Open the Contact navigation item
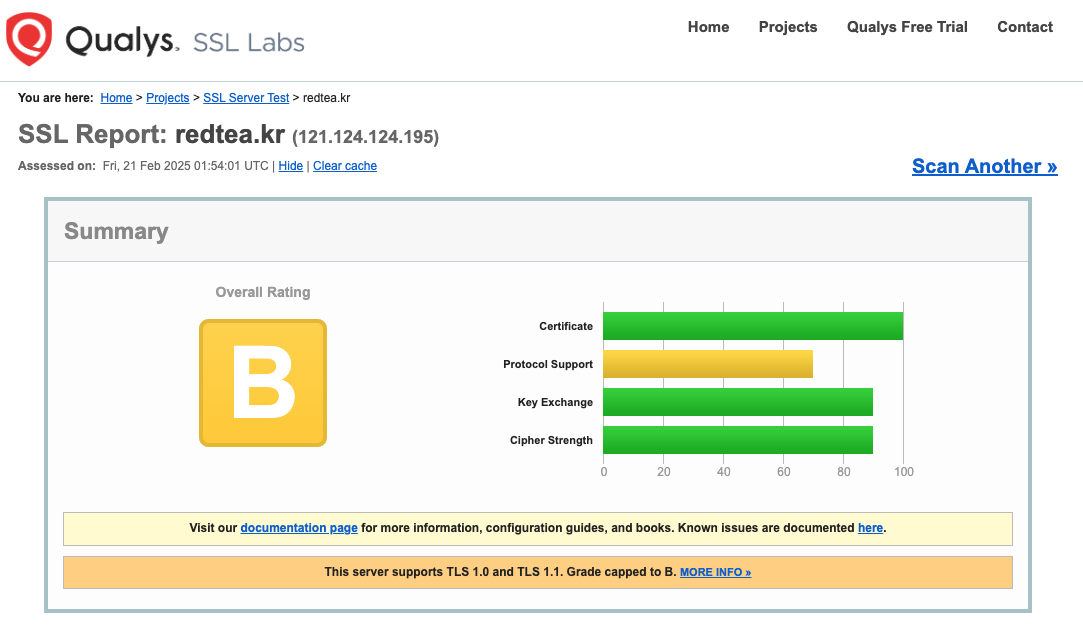Image resolution: width=1083 pixels, height=627 pixels. [1025, 27]
